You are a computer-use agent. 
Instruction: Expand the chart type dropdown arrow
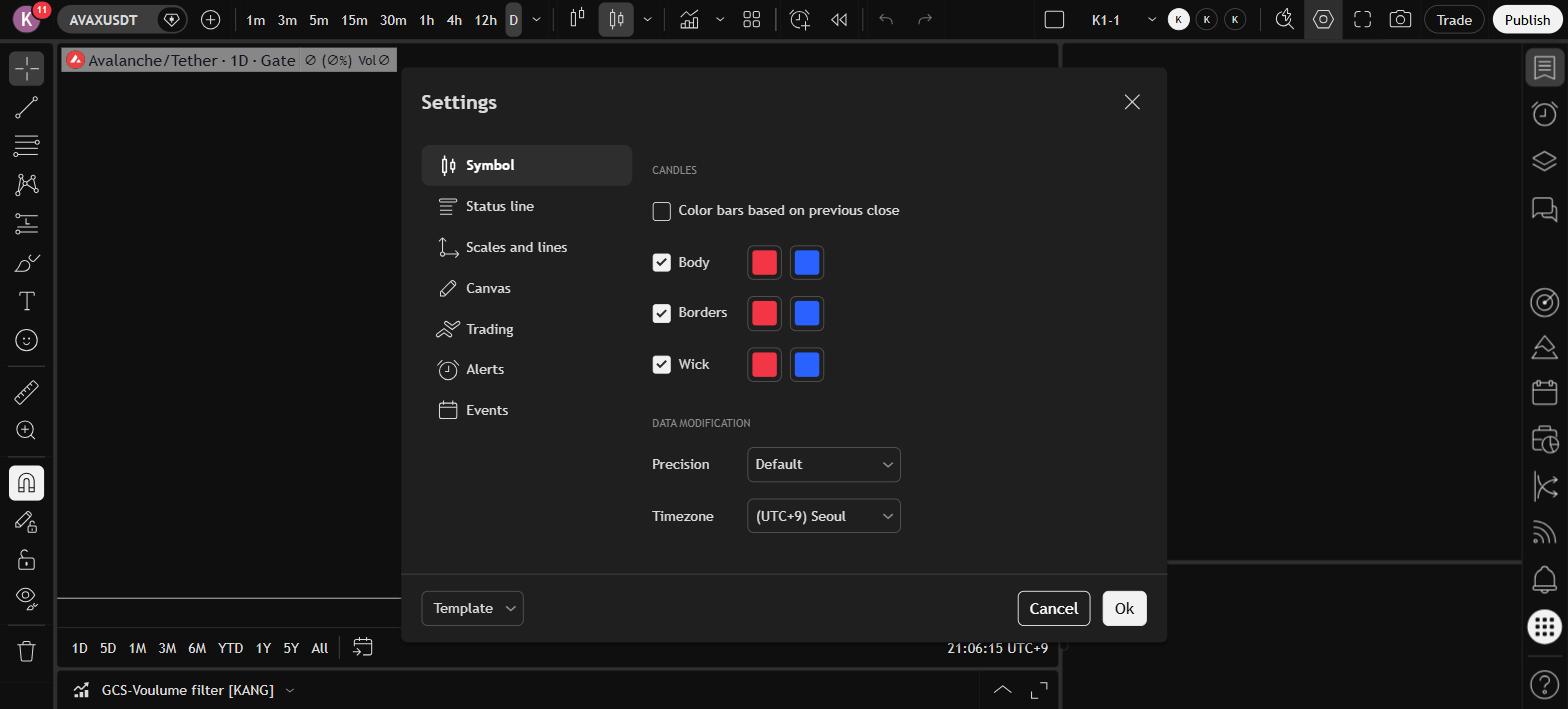[x=648, y=19]
